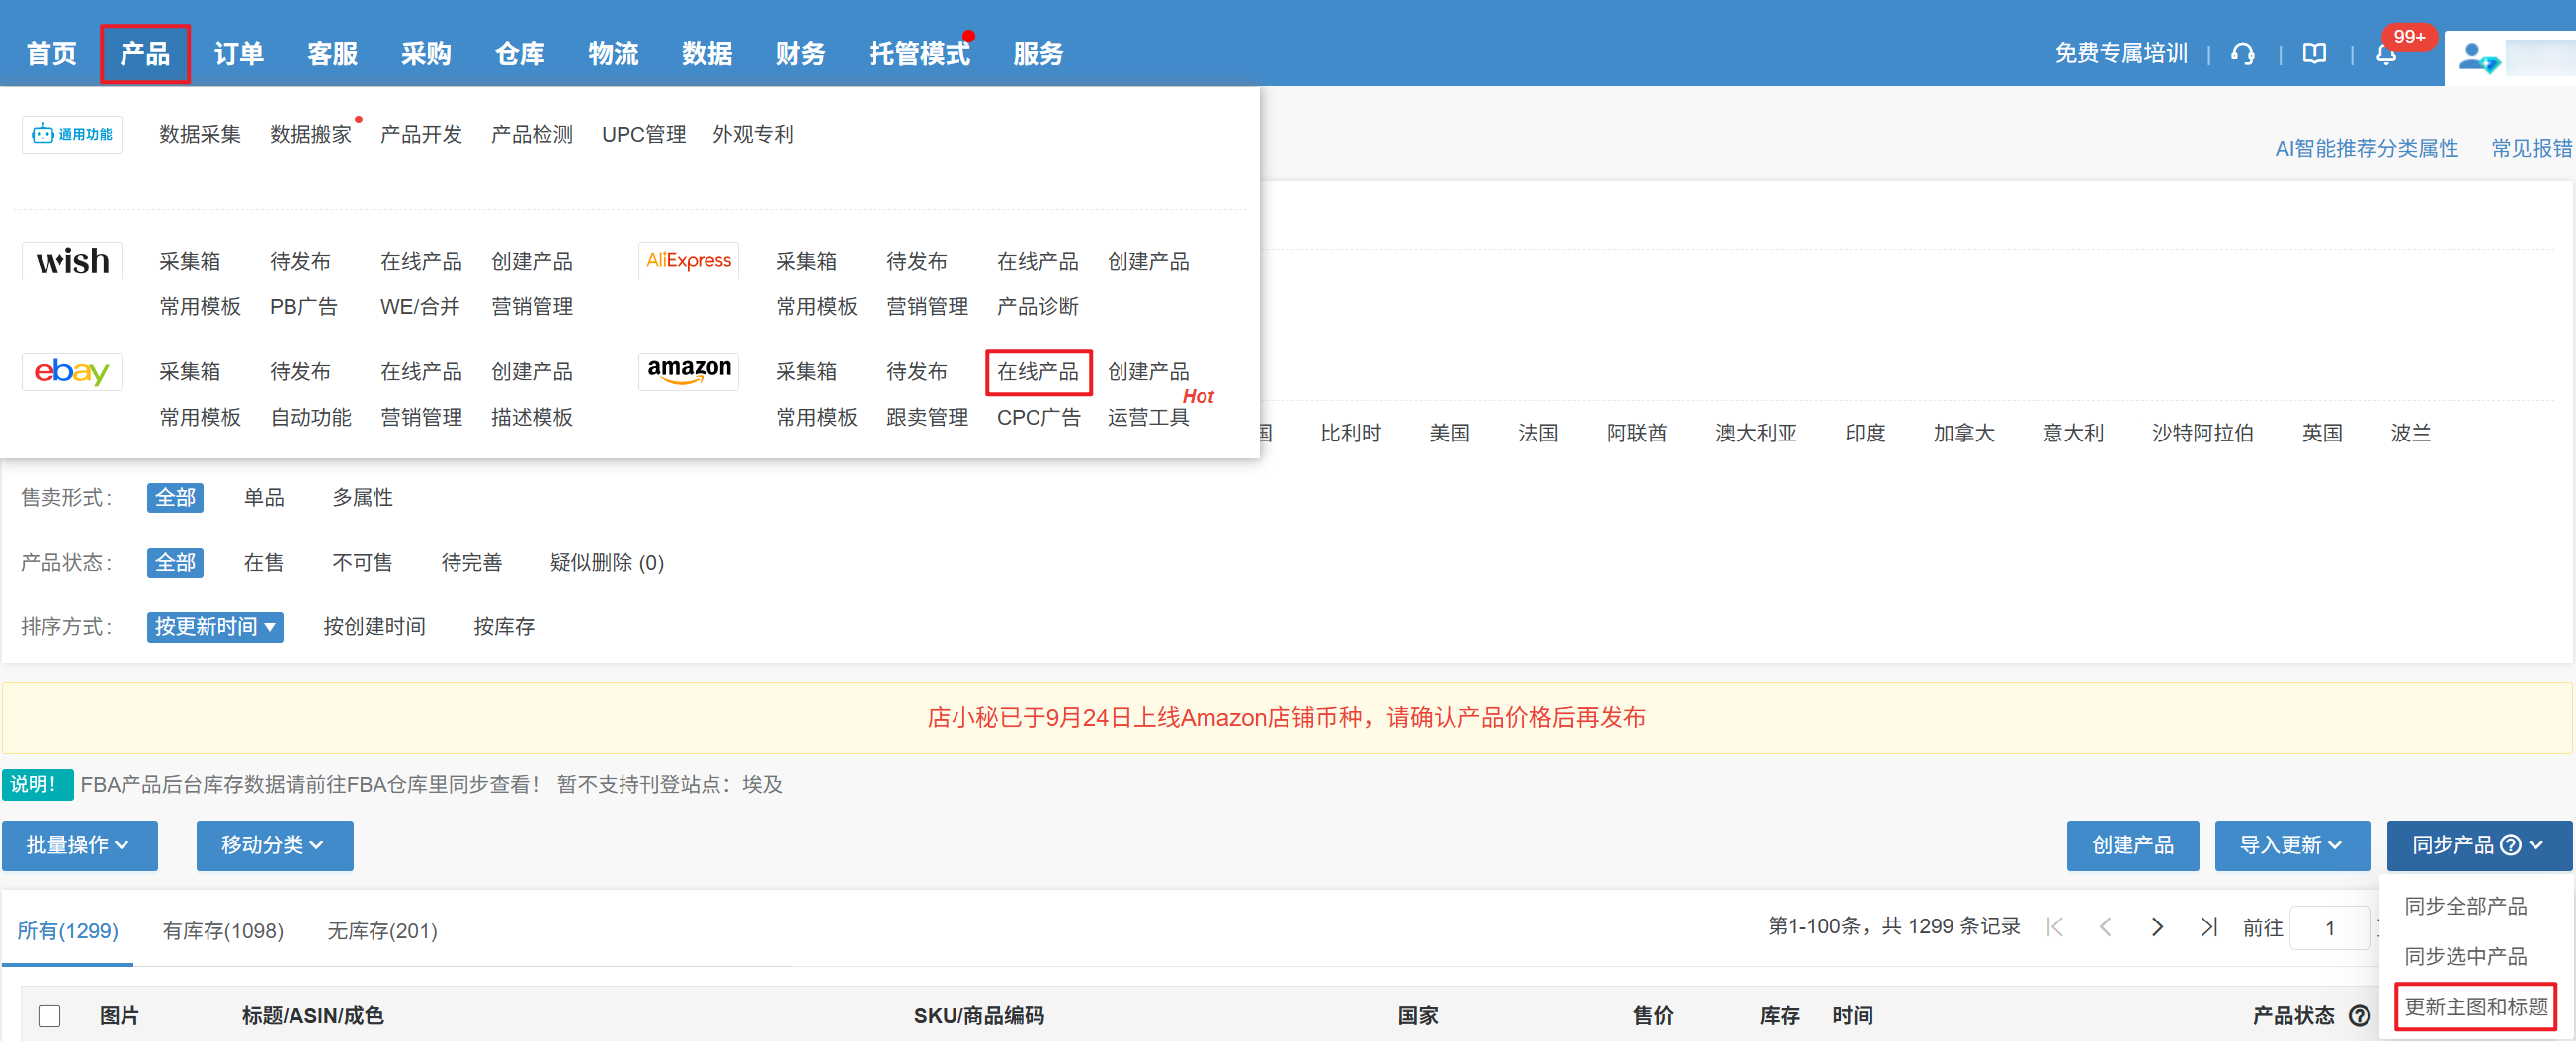Select the 单品 sale format filter
Screen dimensions: 2576x1041
[264, 497]
